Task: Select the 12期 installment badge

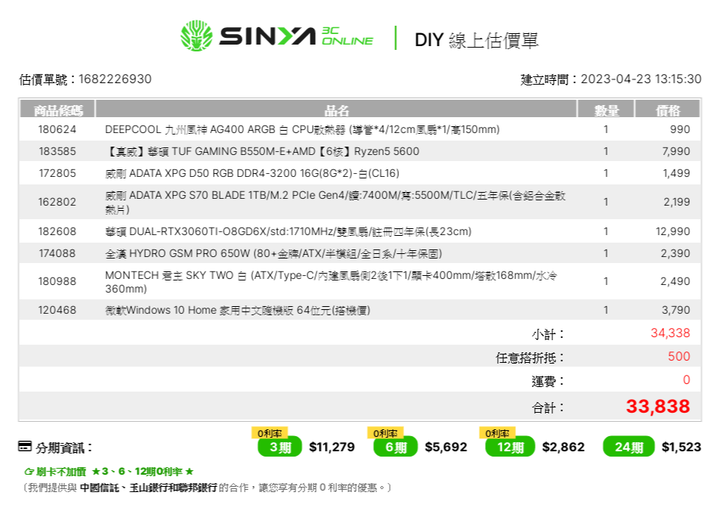Action: (510, 447)
